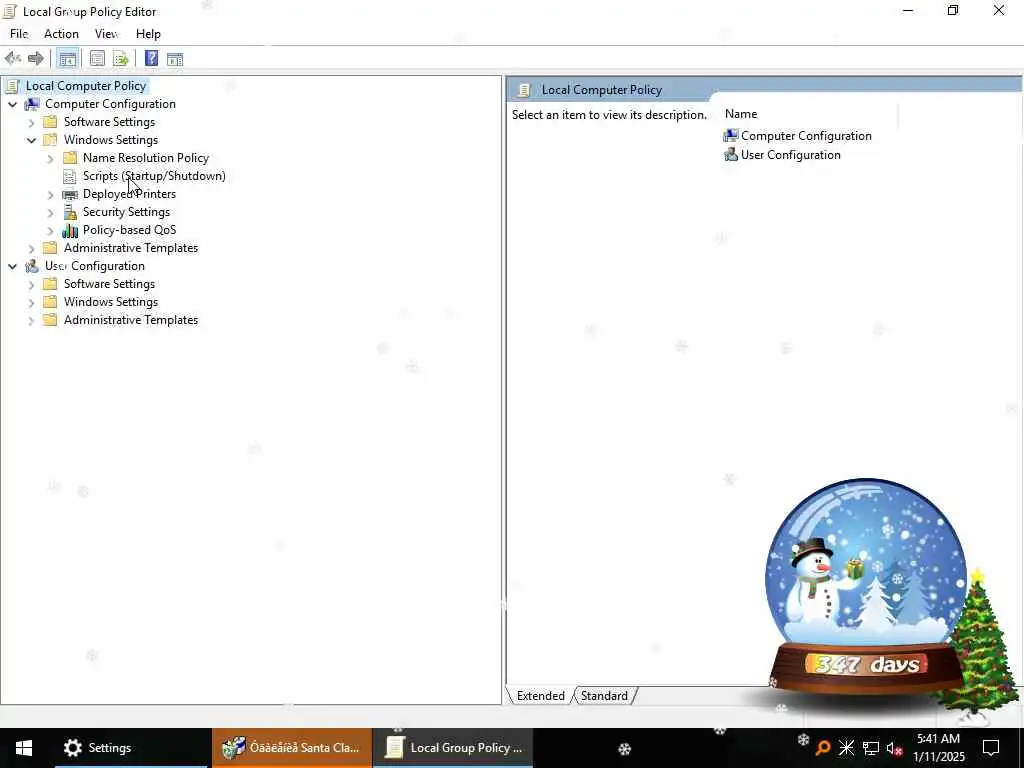The height and width of the screenshot is (768, 1024).
Task: Click the Security Settings lock icon
Action: click(x=70, y=212)
